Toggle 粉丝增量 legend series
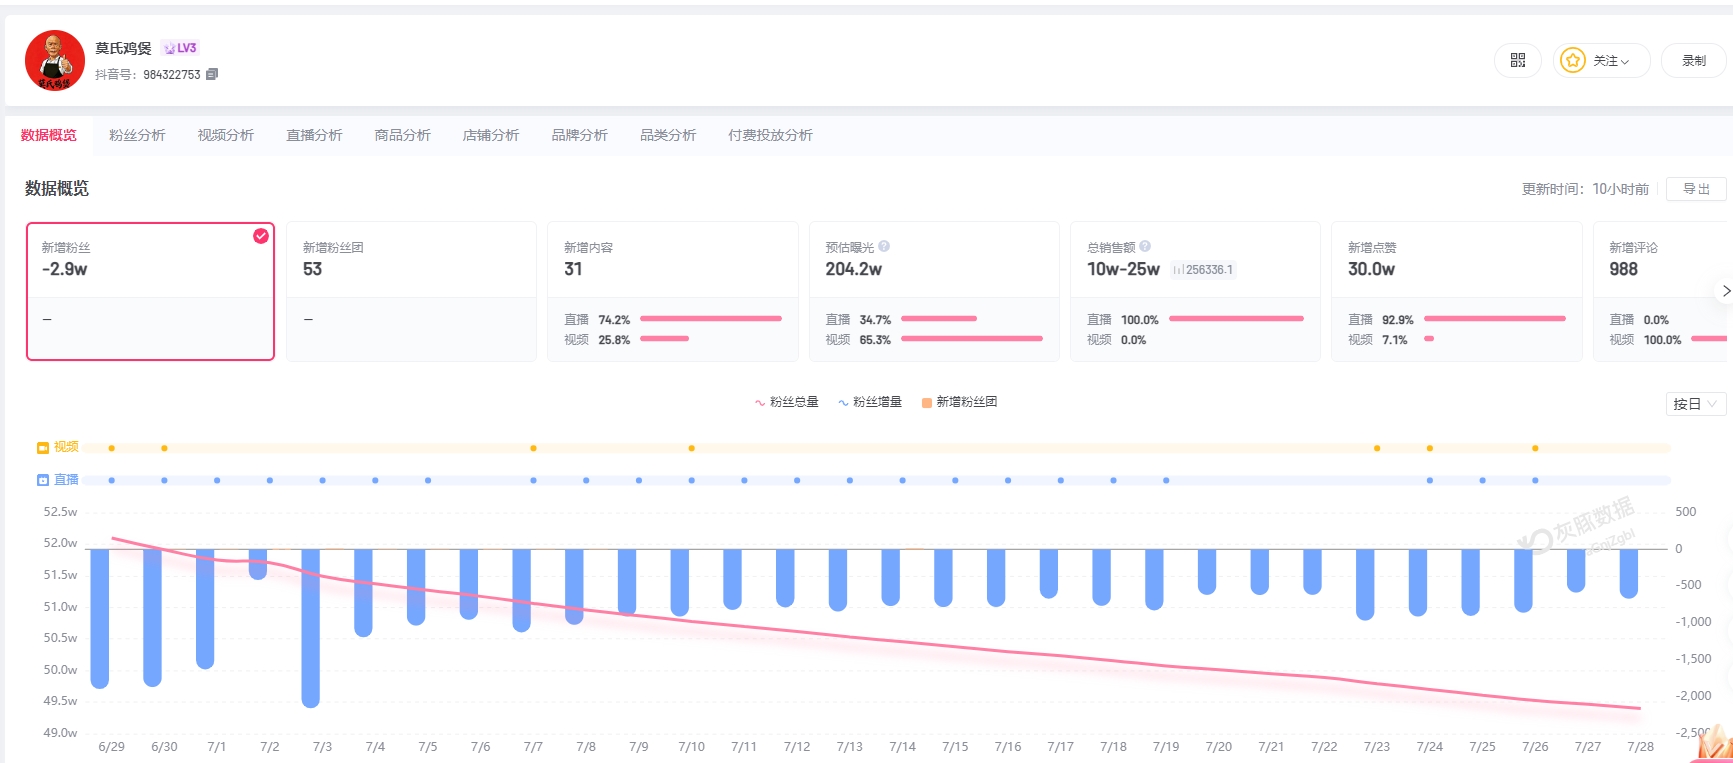This screenshot has width=1733, height=763. (x=870, y=402)
